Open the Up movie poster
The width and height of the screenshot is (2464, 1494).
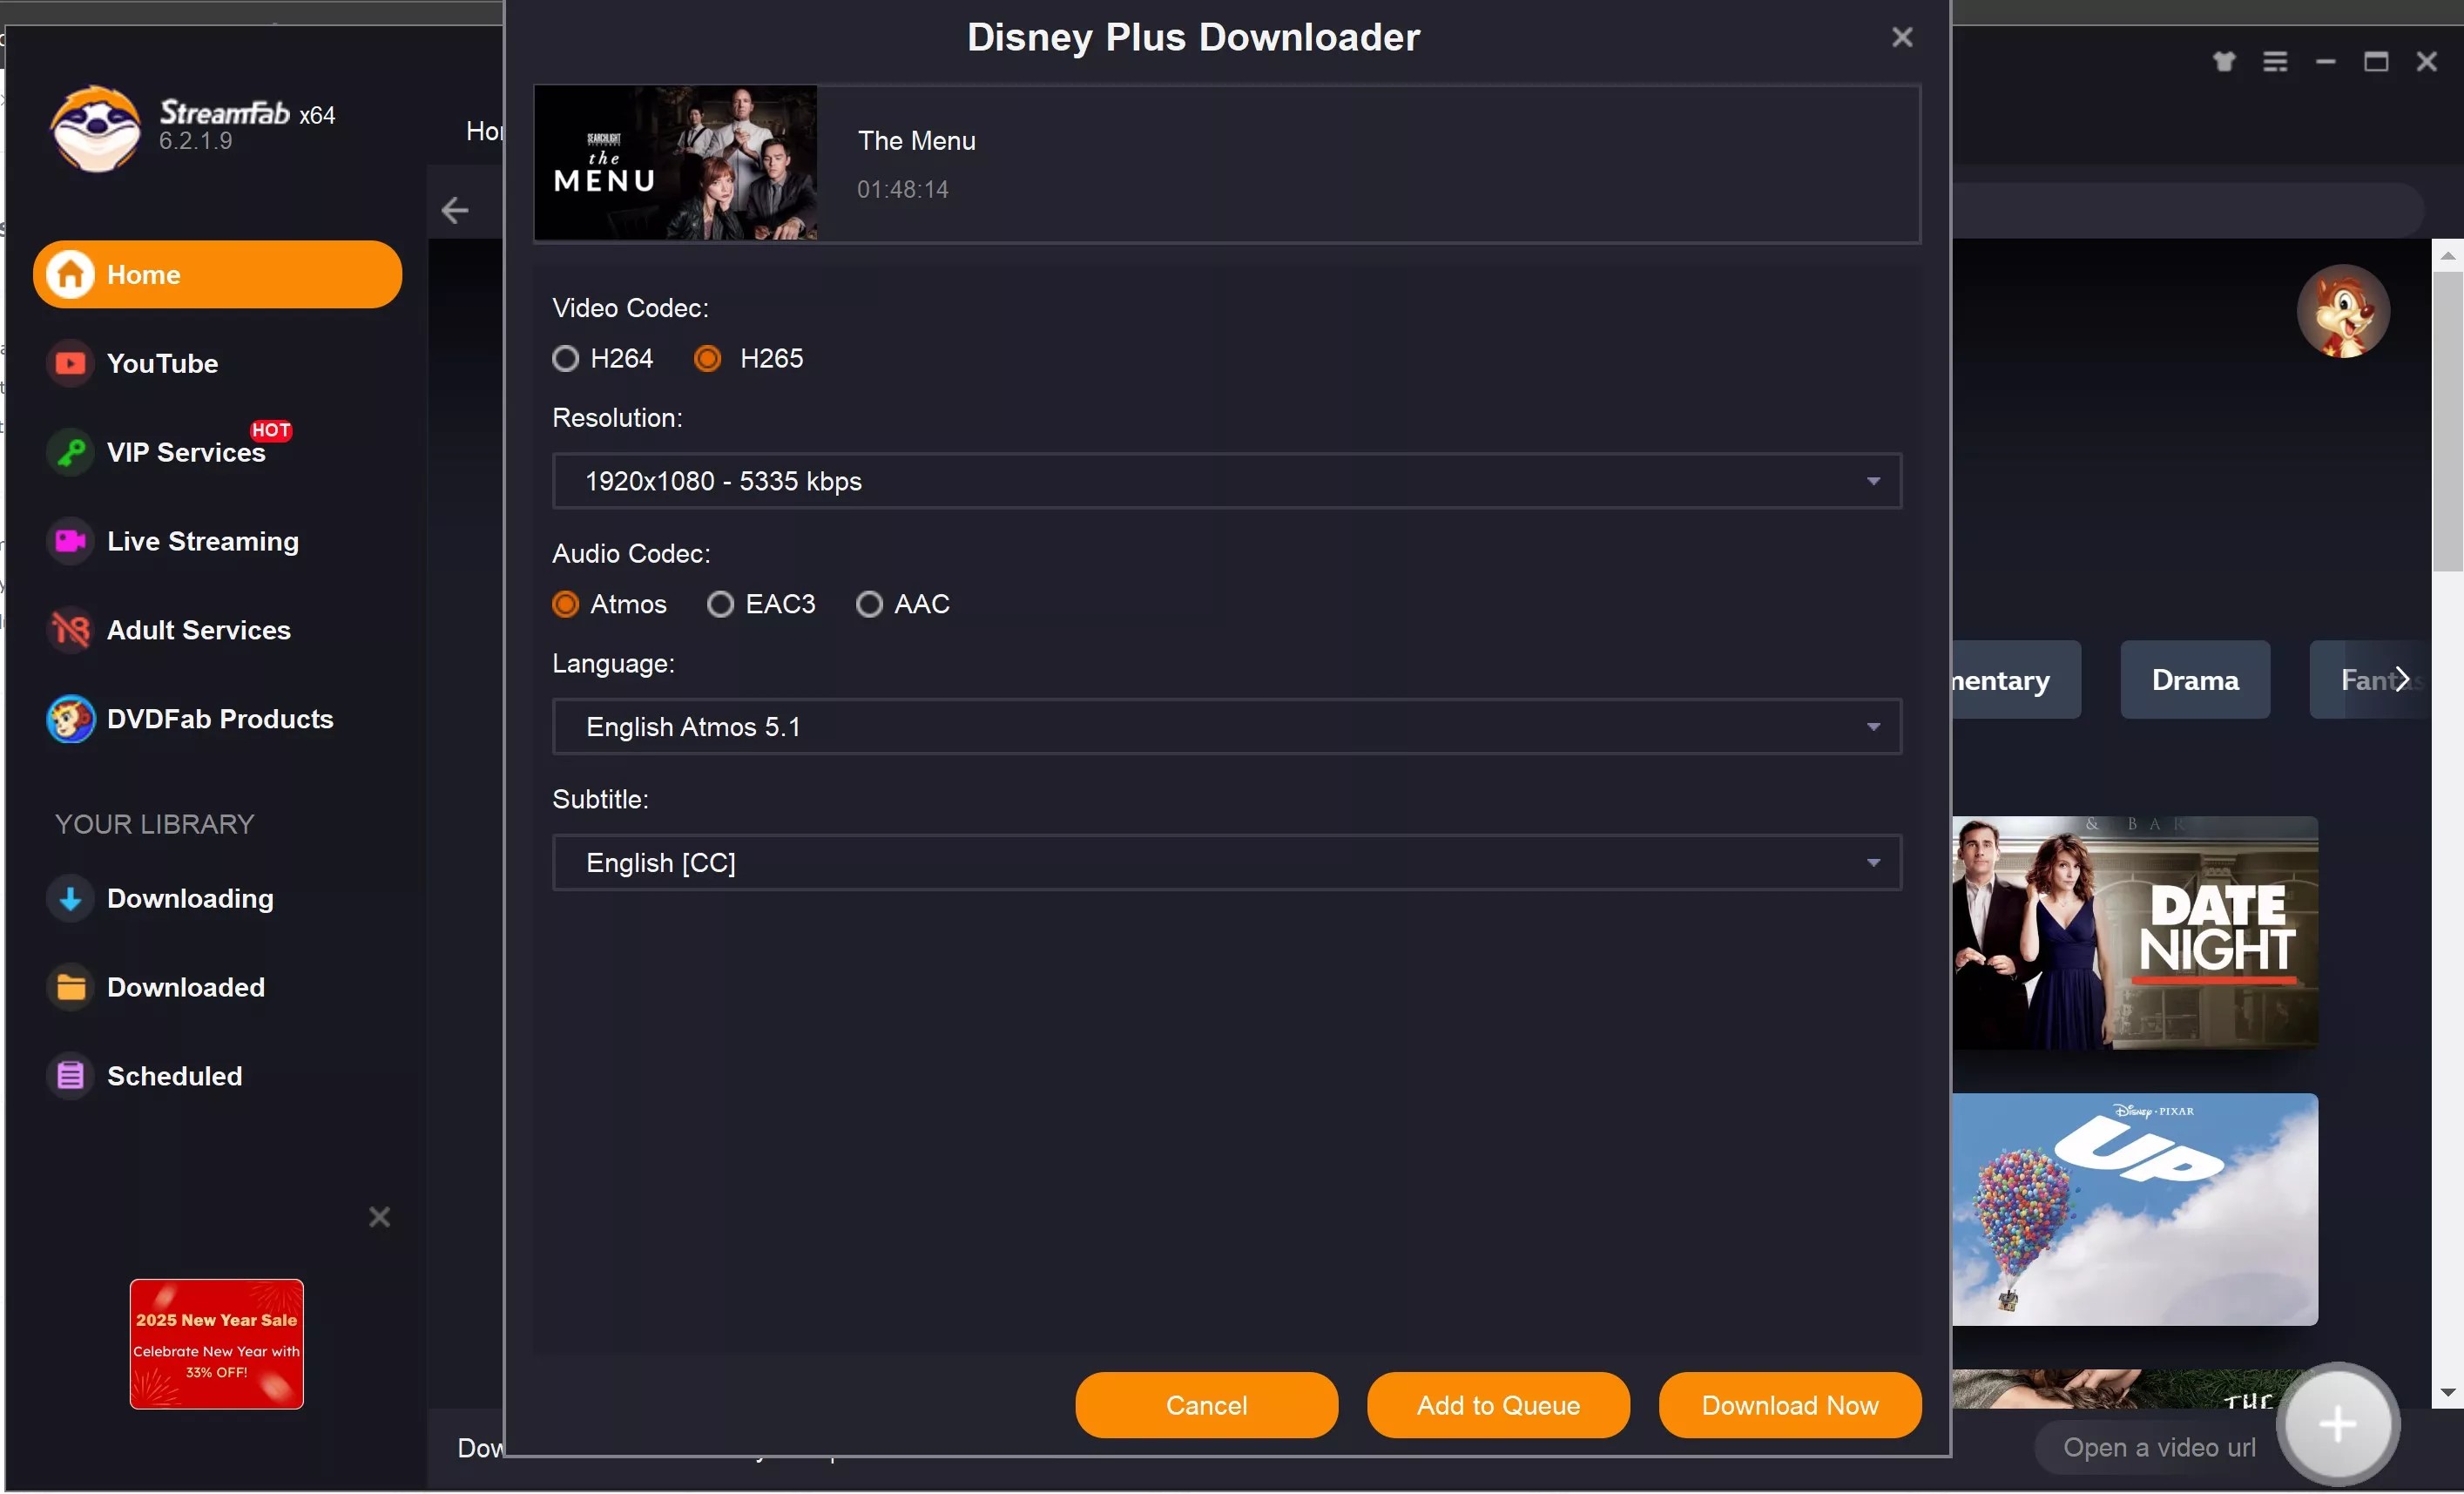point(2135,1209)
